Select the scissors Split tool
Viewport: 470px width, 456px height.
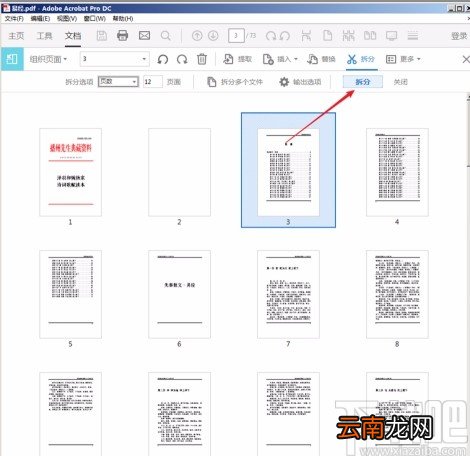pyautogui.click(x=361, y=59)
